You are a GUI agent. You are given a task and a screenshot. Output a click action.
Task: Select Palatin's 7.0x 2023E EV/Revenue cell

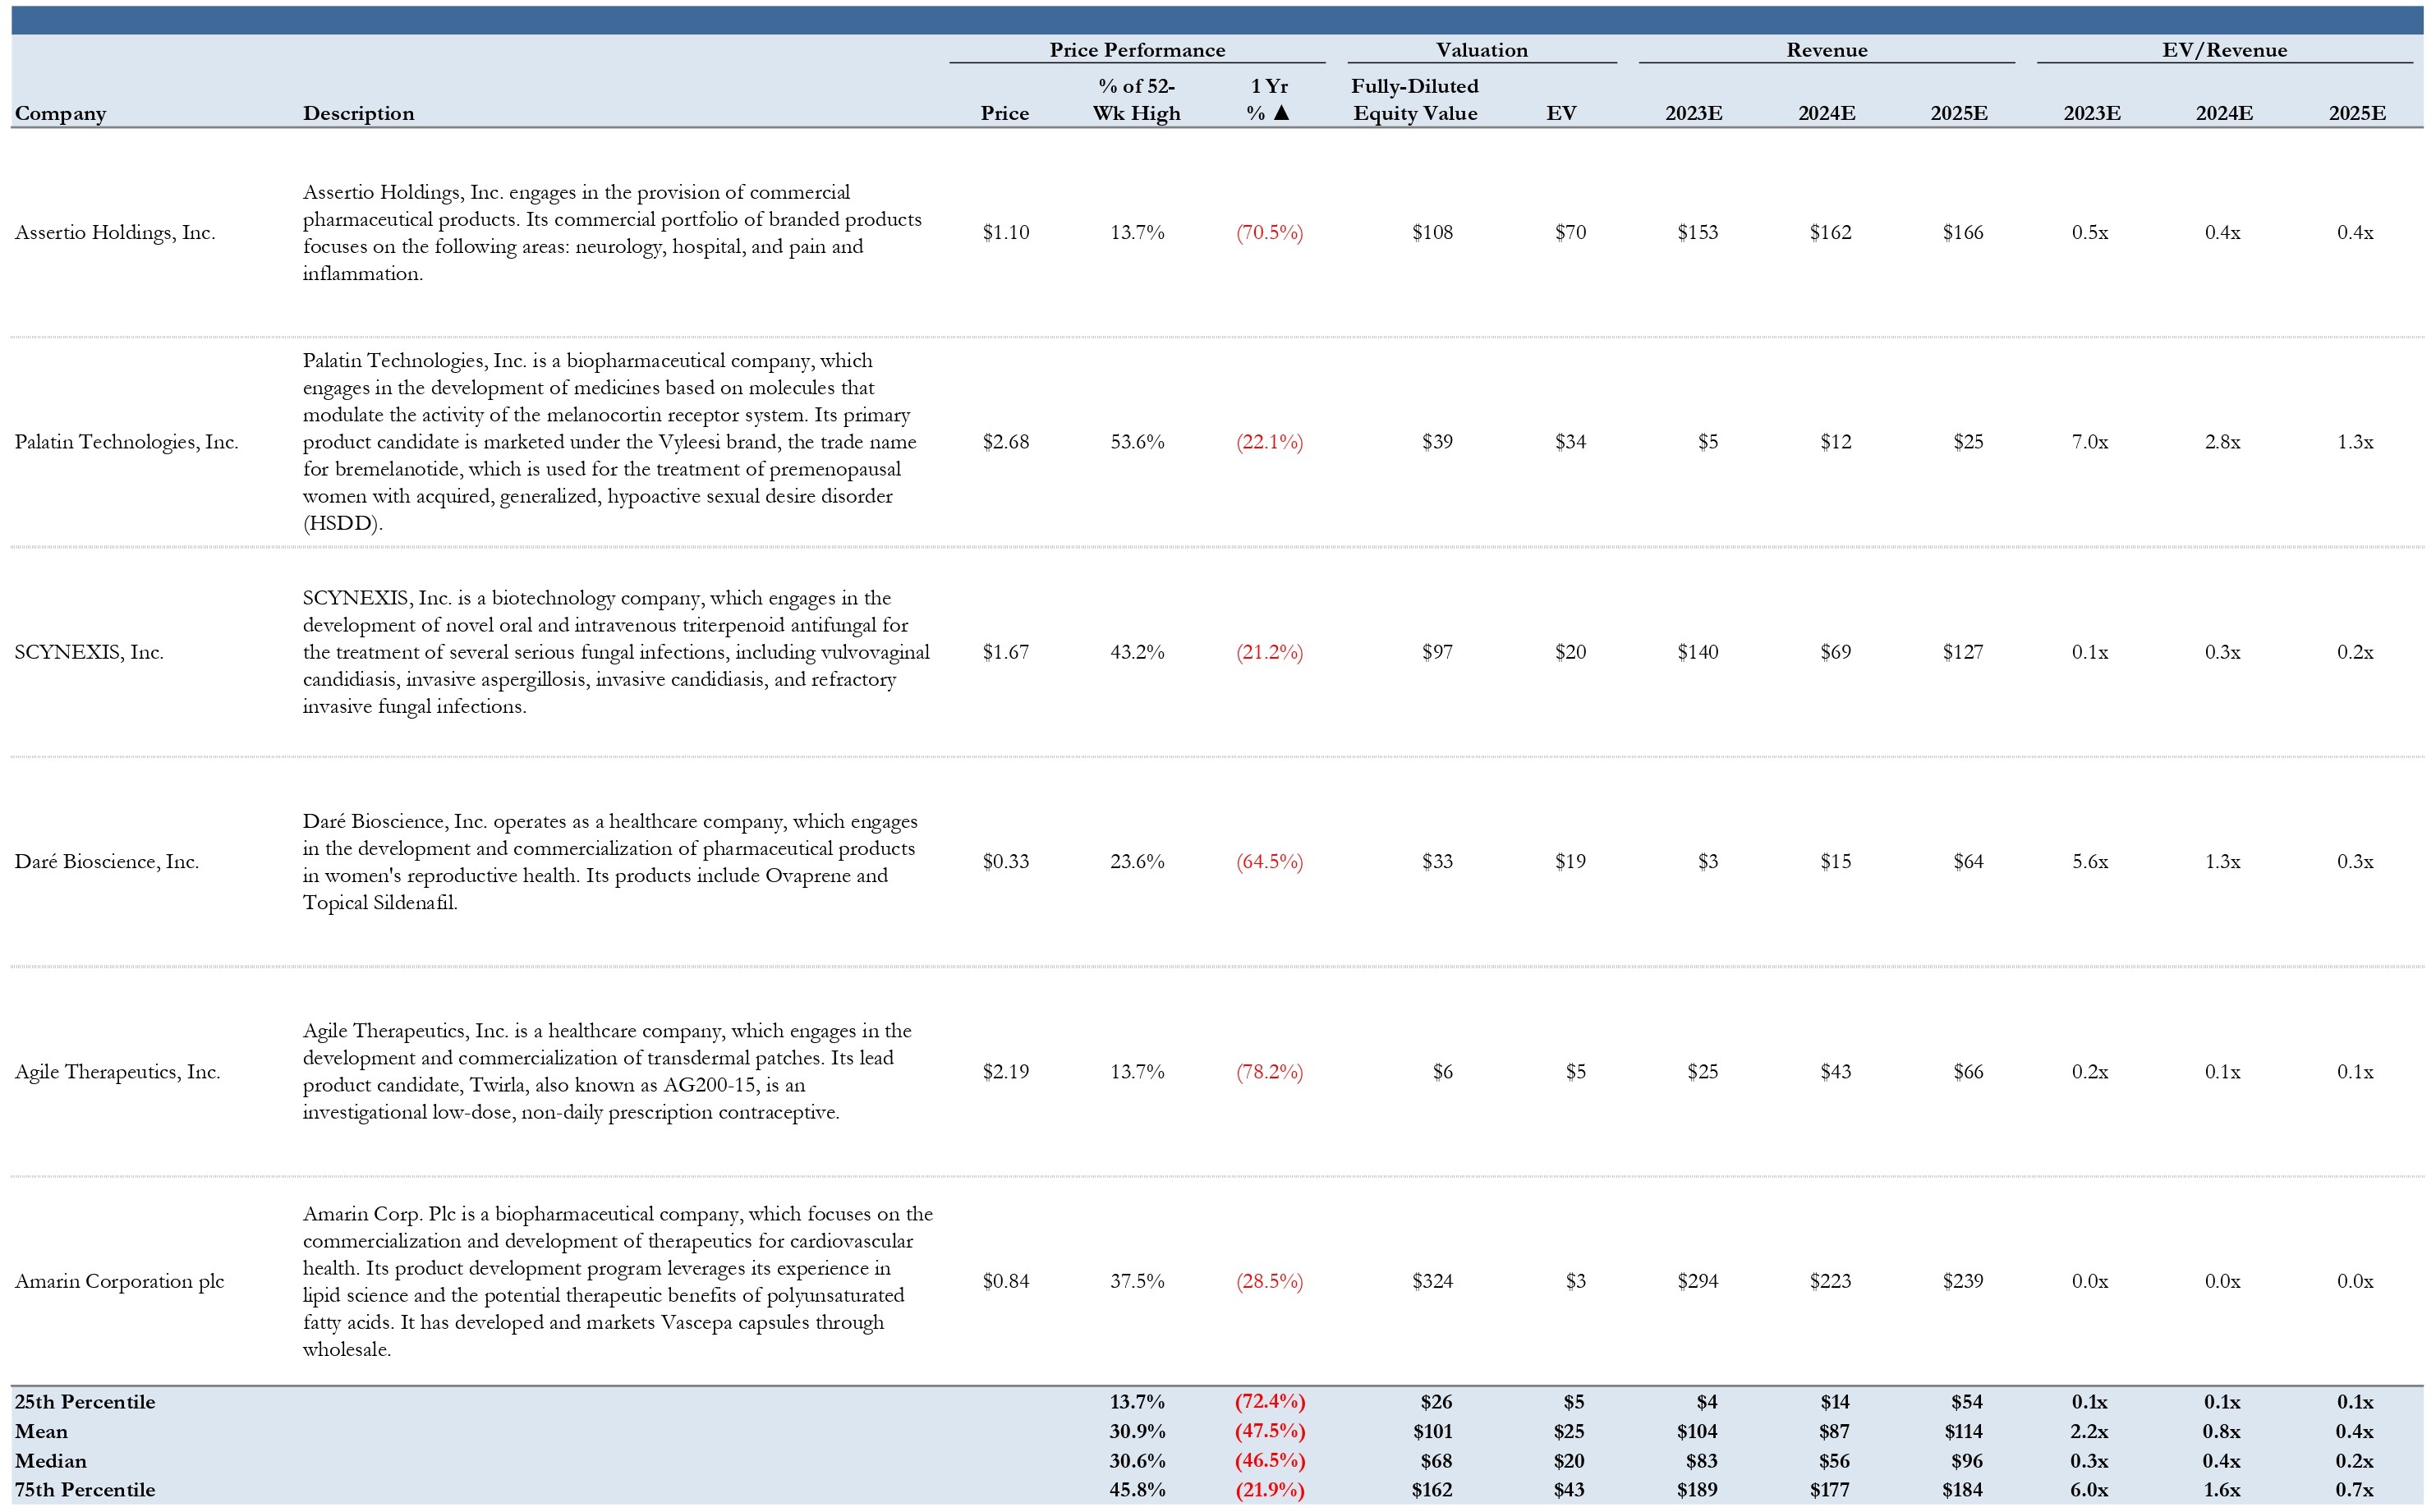pos(2089,442)
